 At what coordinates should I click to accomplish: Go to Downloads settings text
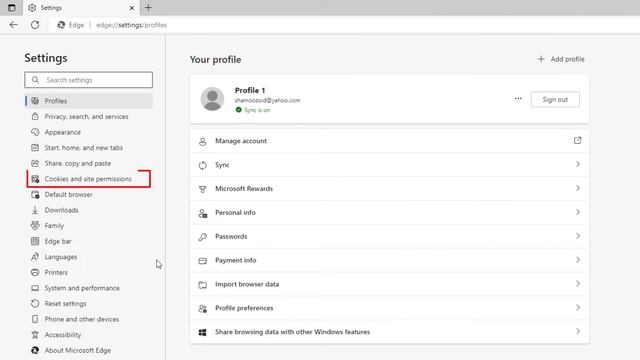click(61, 210)
